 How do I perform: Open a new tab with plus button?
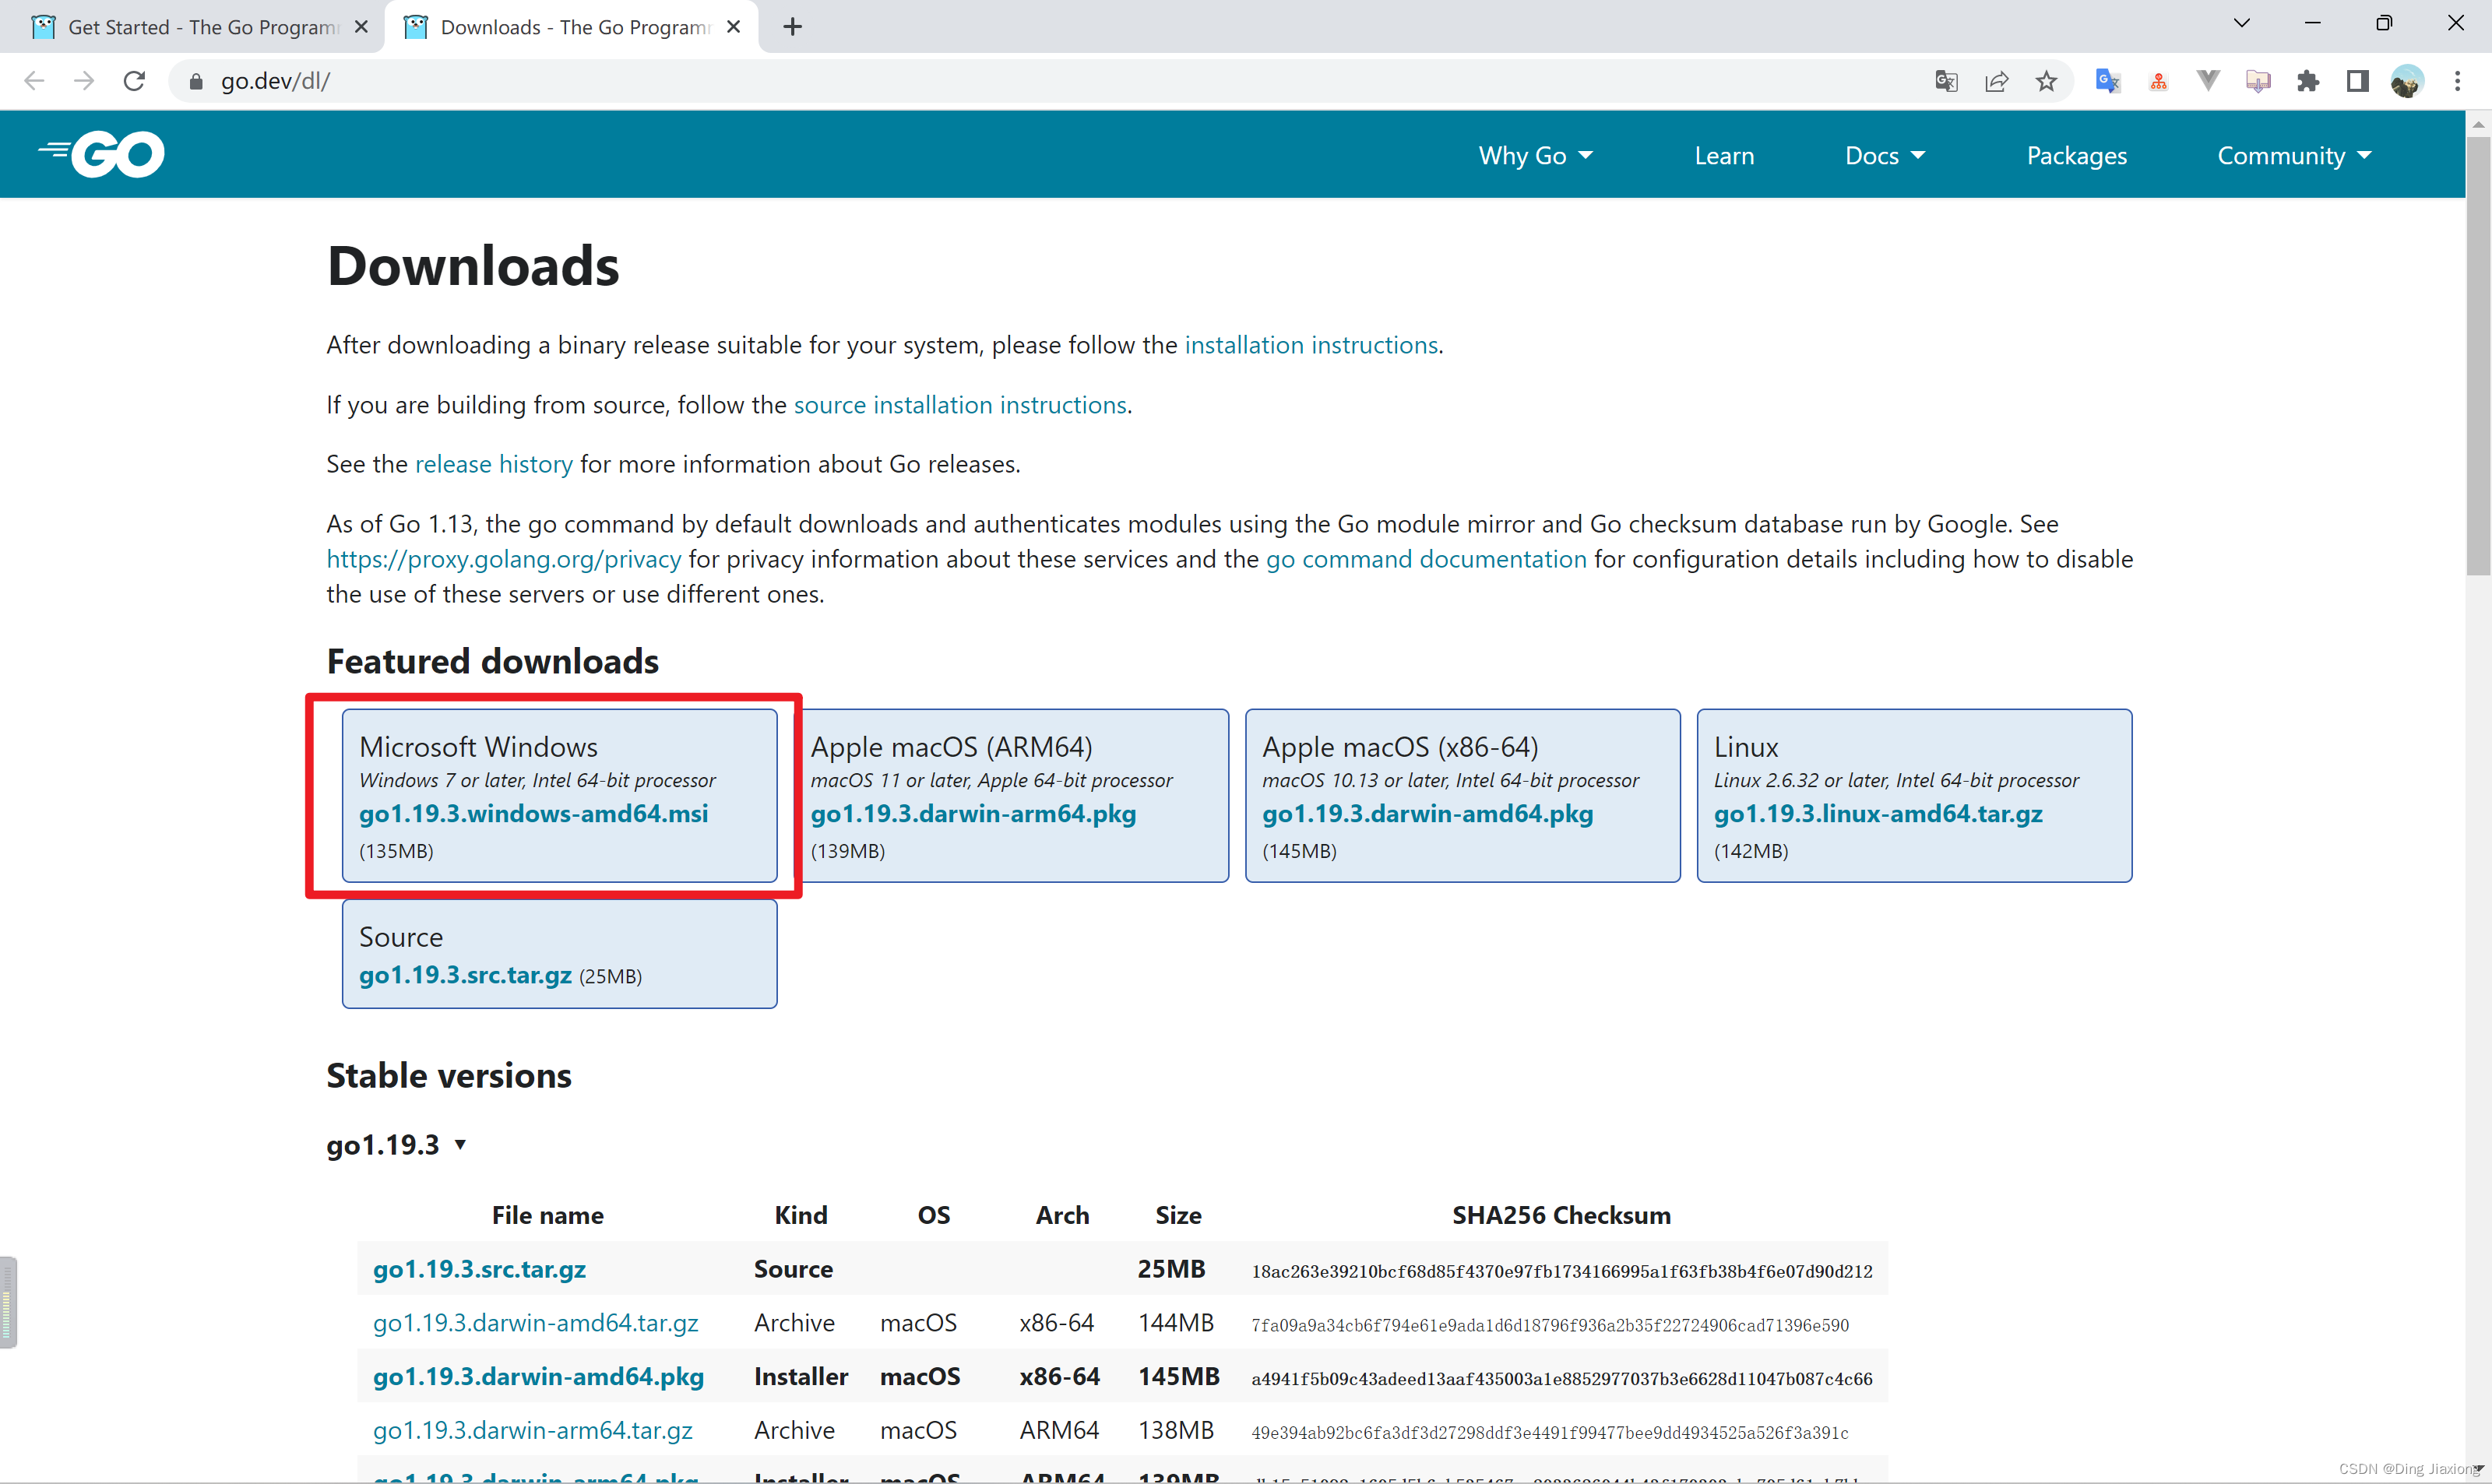pos(792,27)
